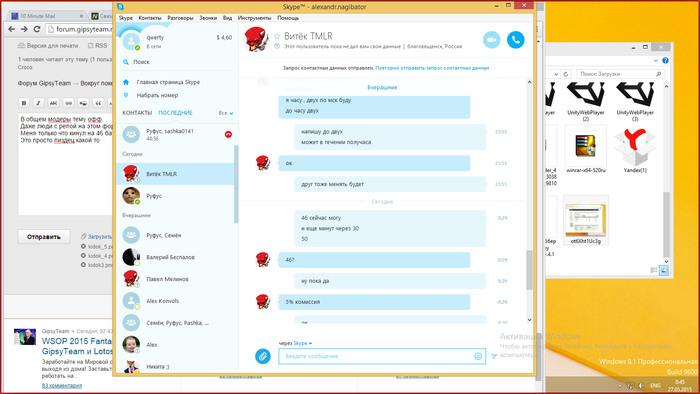Open the emoticon picker in message box

click(478, 356)
